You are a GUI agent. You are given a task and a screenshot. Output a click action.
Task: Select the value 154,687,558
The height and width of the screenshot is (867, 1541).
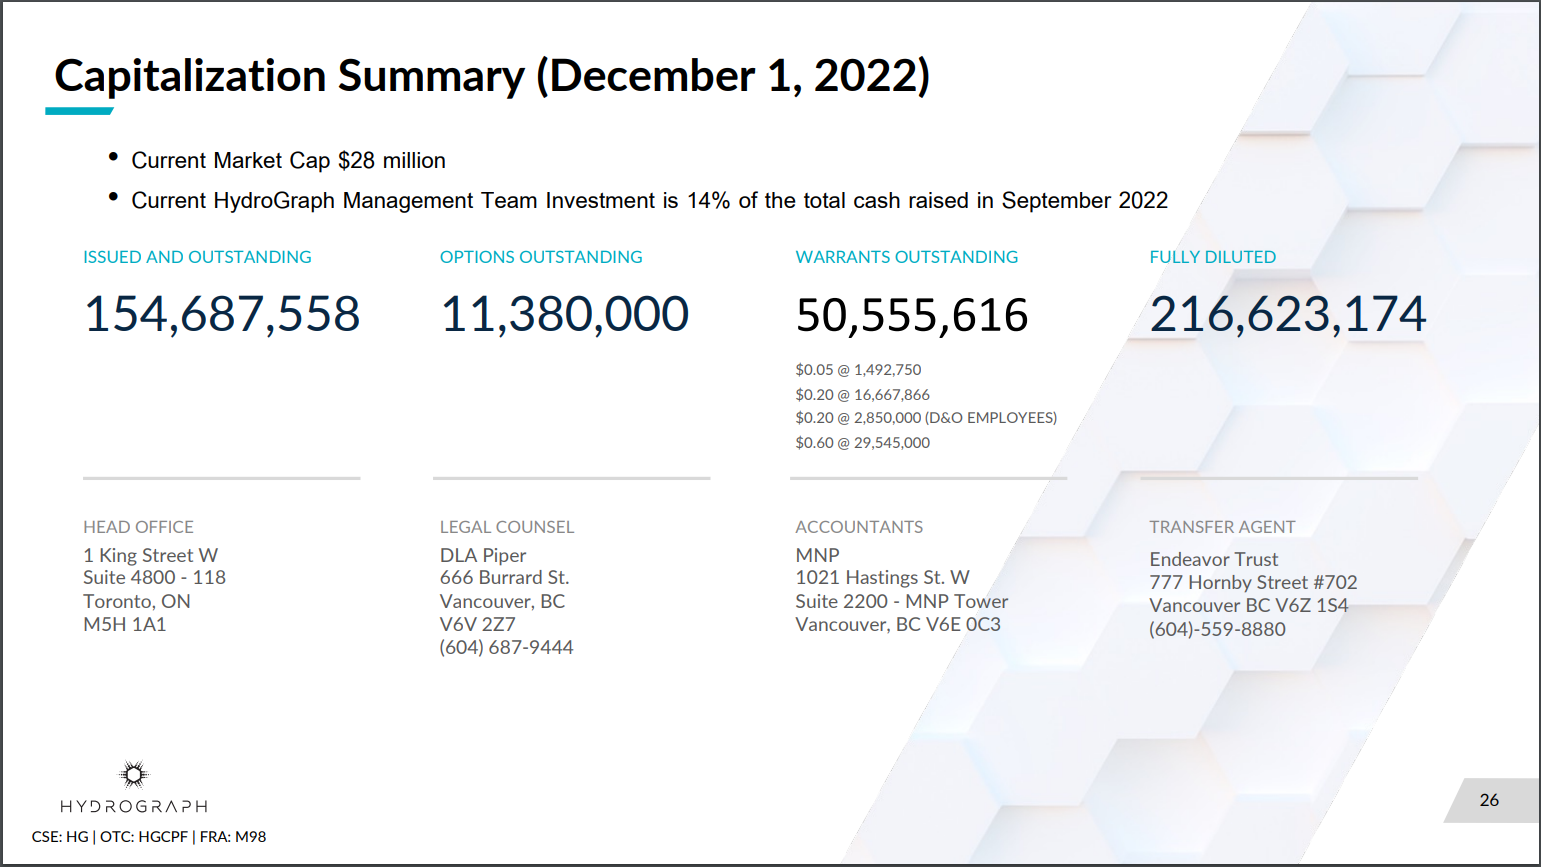click(222, 314)
